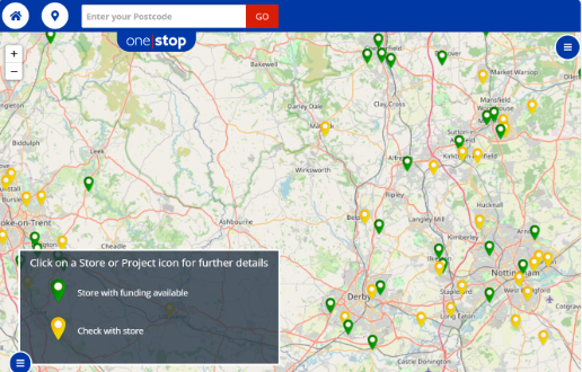The image size is (582, 372).
Task: Select the yellow pin beside Derby label
Action: tap(372, 291)
